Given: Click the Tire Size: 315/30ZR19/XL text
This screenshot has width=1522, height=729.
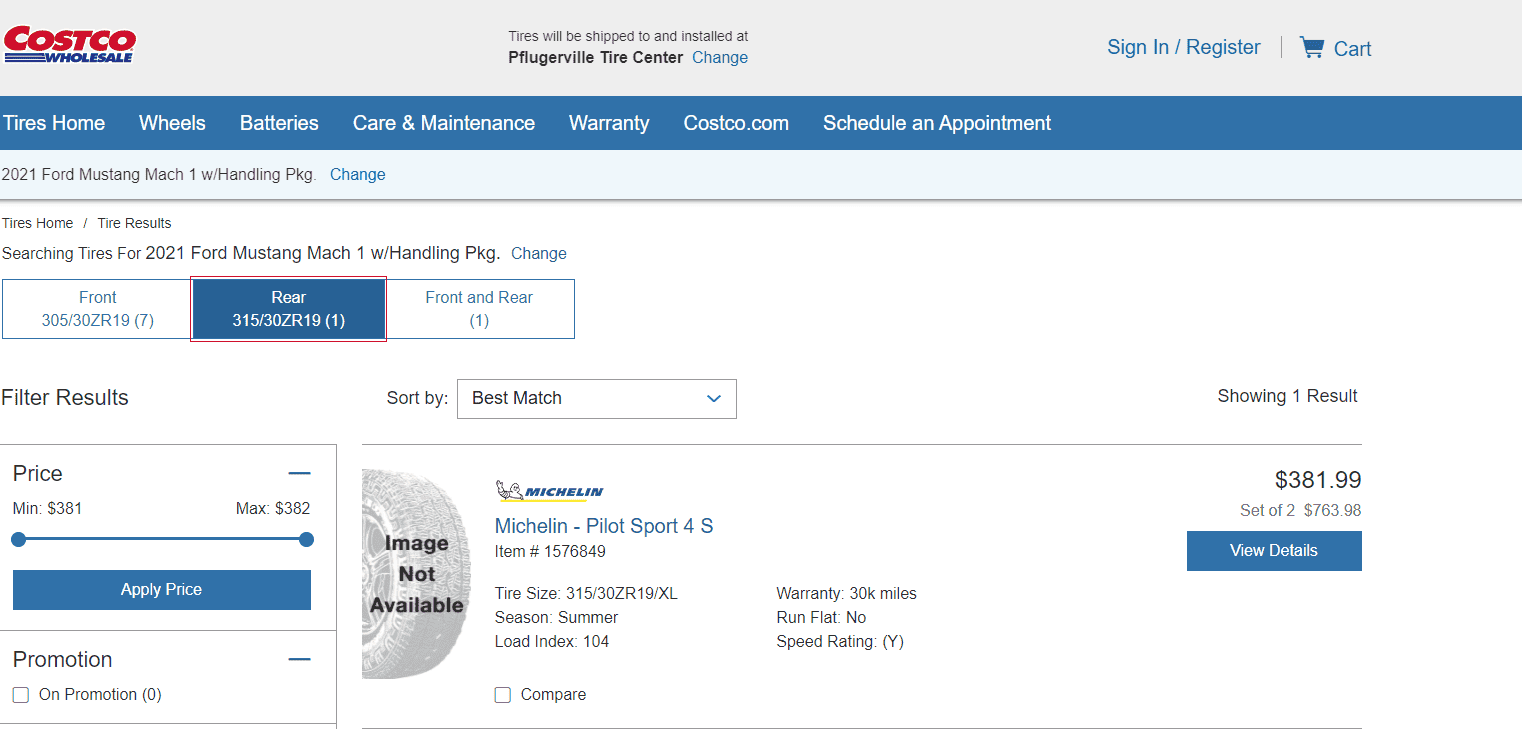Looking at the screenshot, I should [586, 594].
